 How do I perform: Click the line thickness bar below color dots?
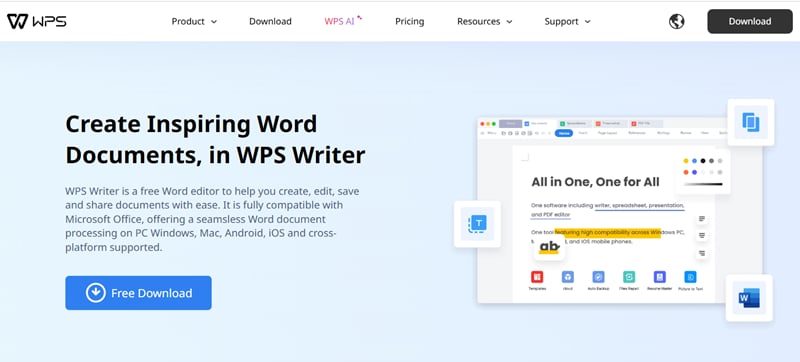[703, 184]
